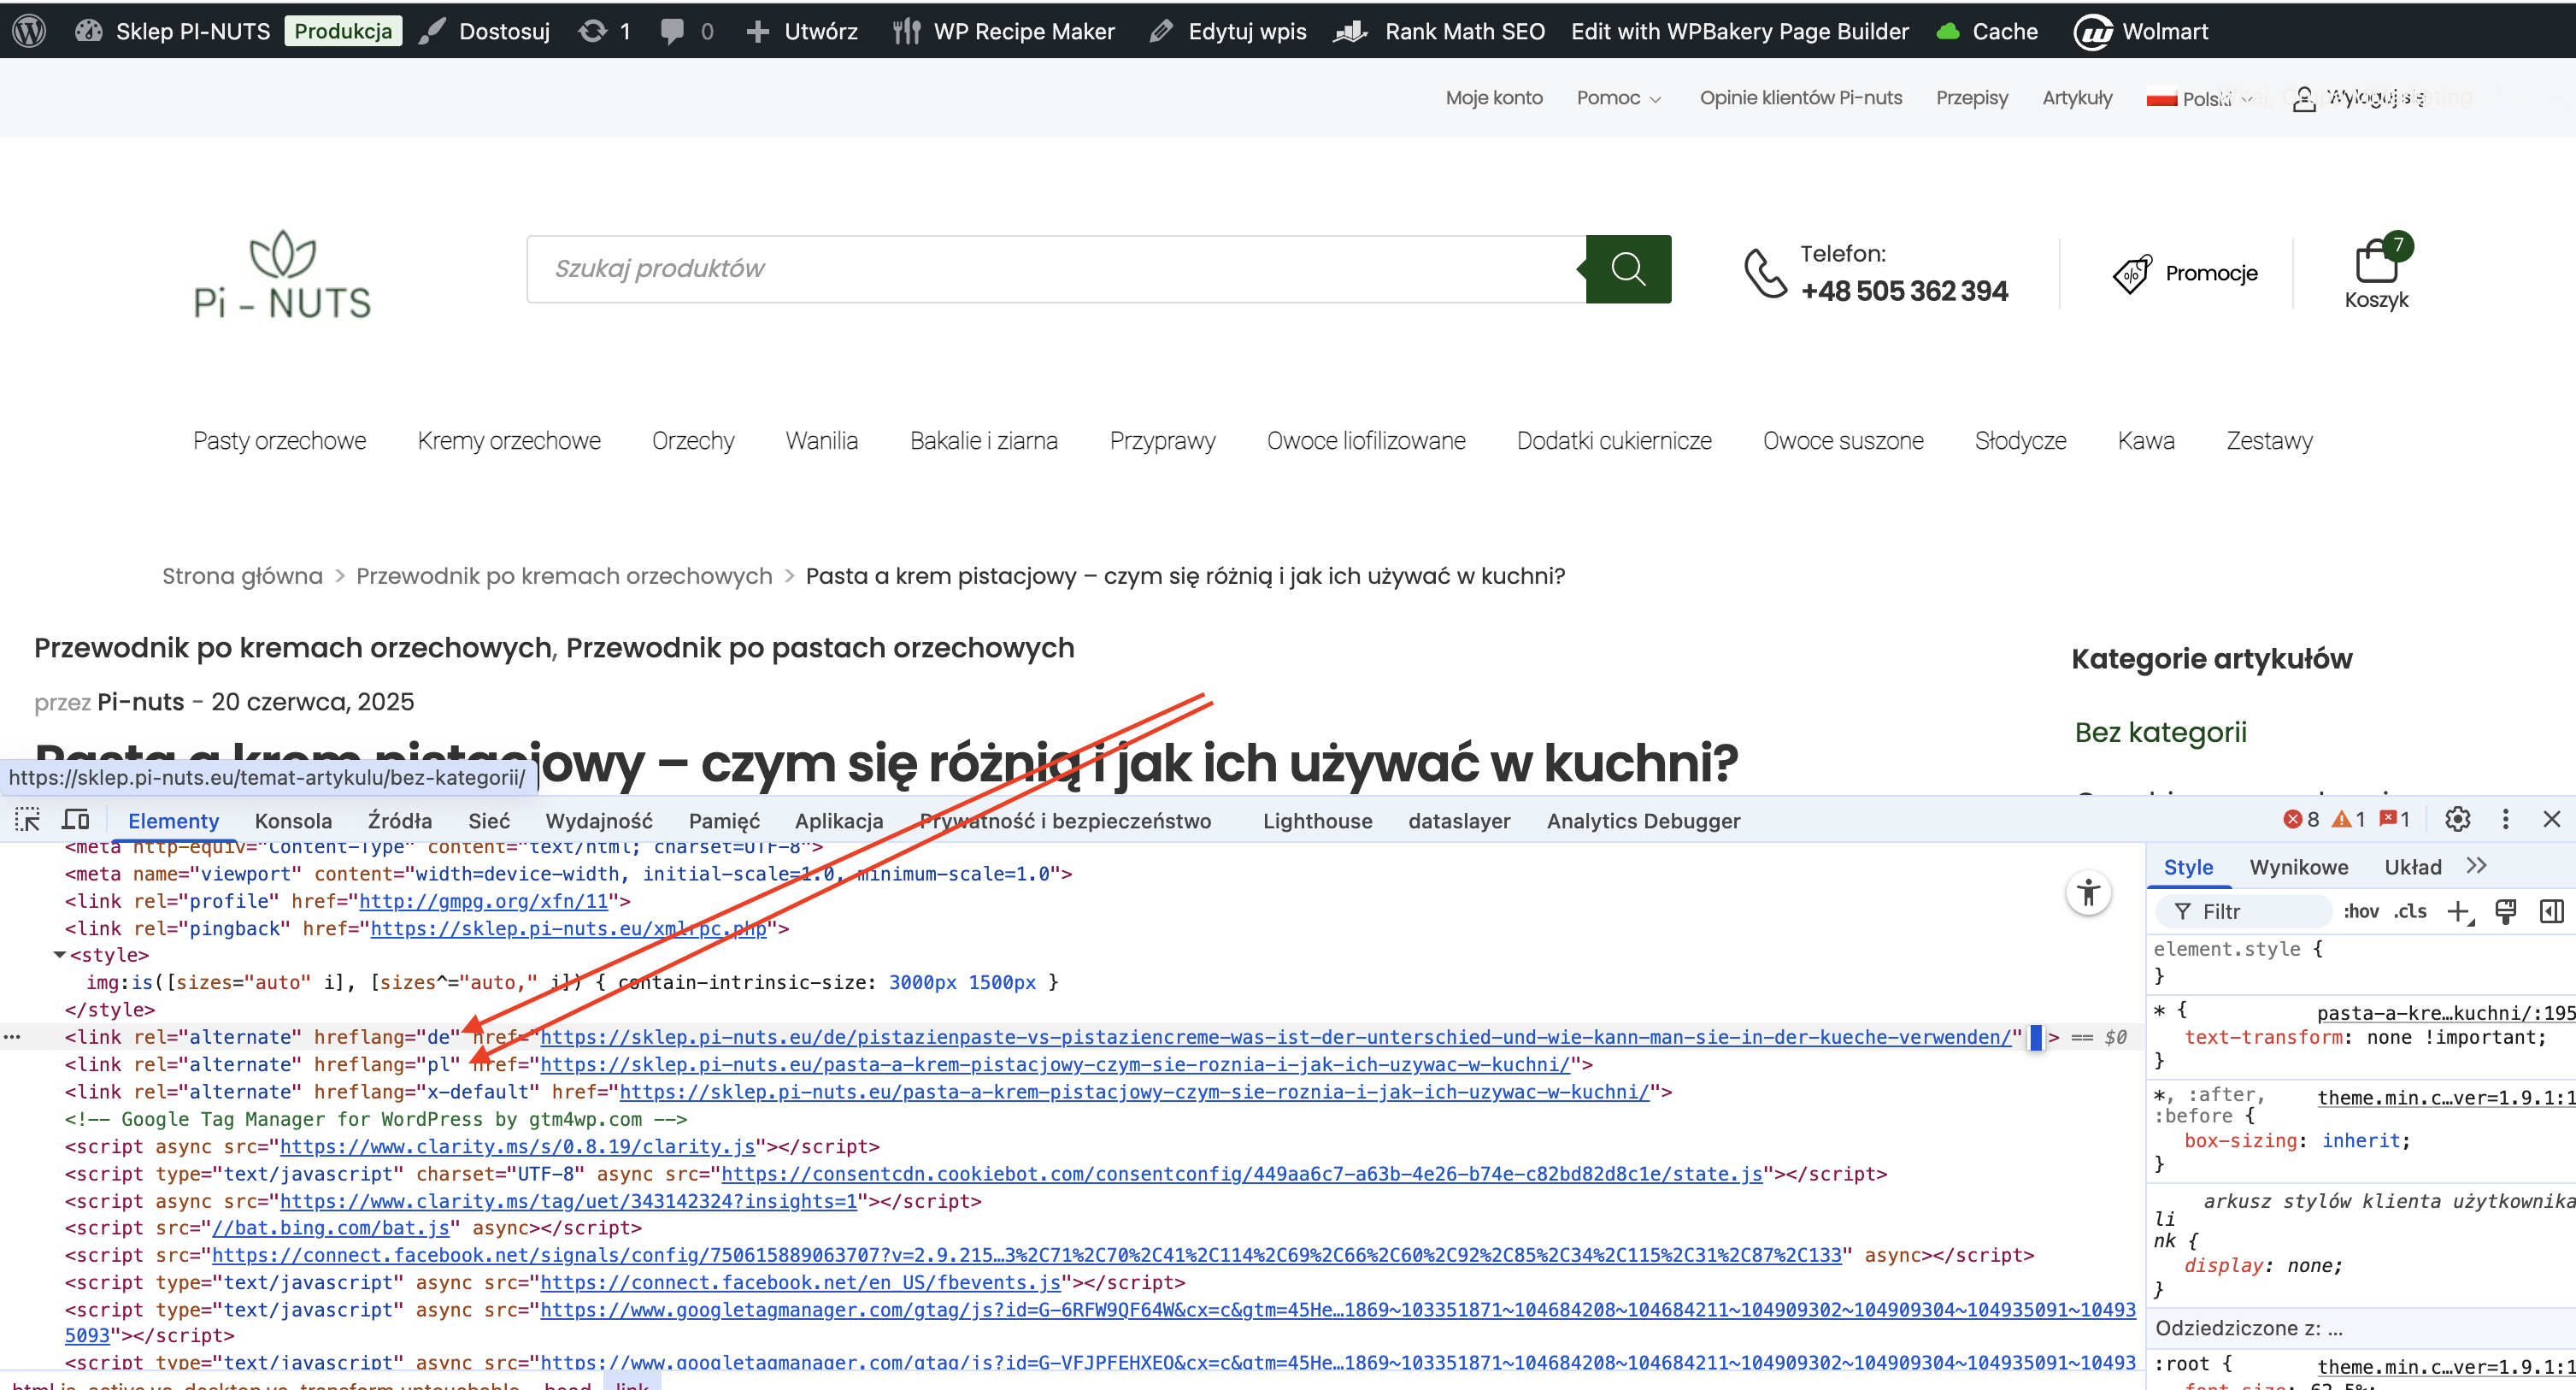Add new style rule plus icon
This screenshot has width=2576, height=1390.
coord(2459,911)
